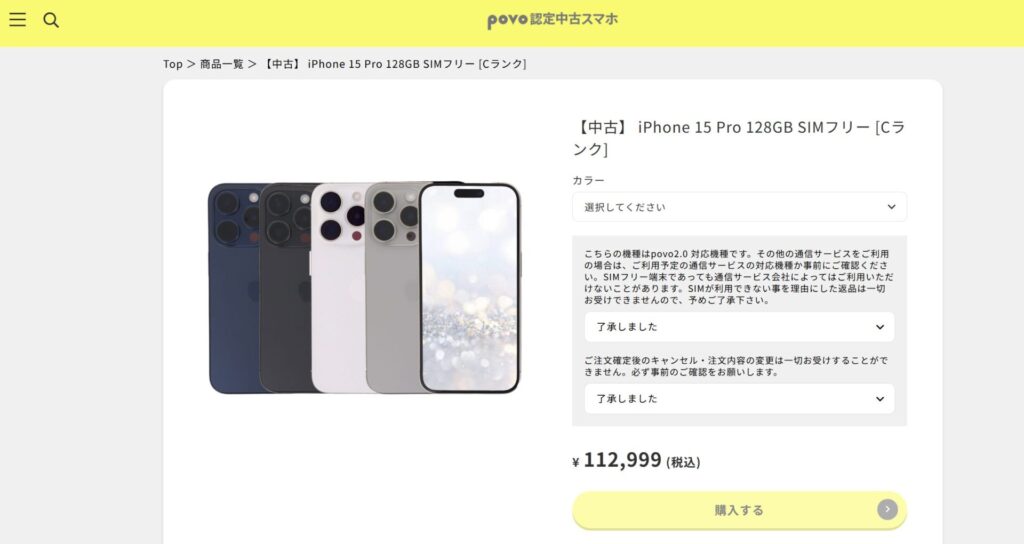Open the povo2.0 compatibility 了承しました dropdown

point(739,327)
